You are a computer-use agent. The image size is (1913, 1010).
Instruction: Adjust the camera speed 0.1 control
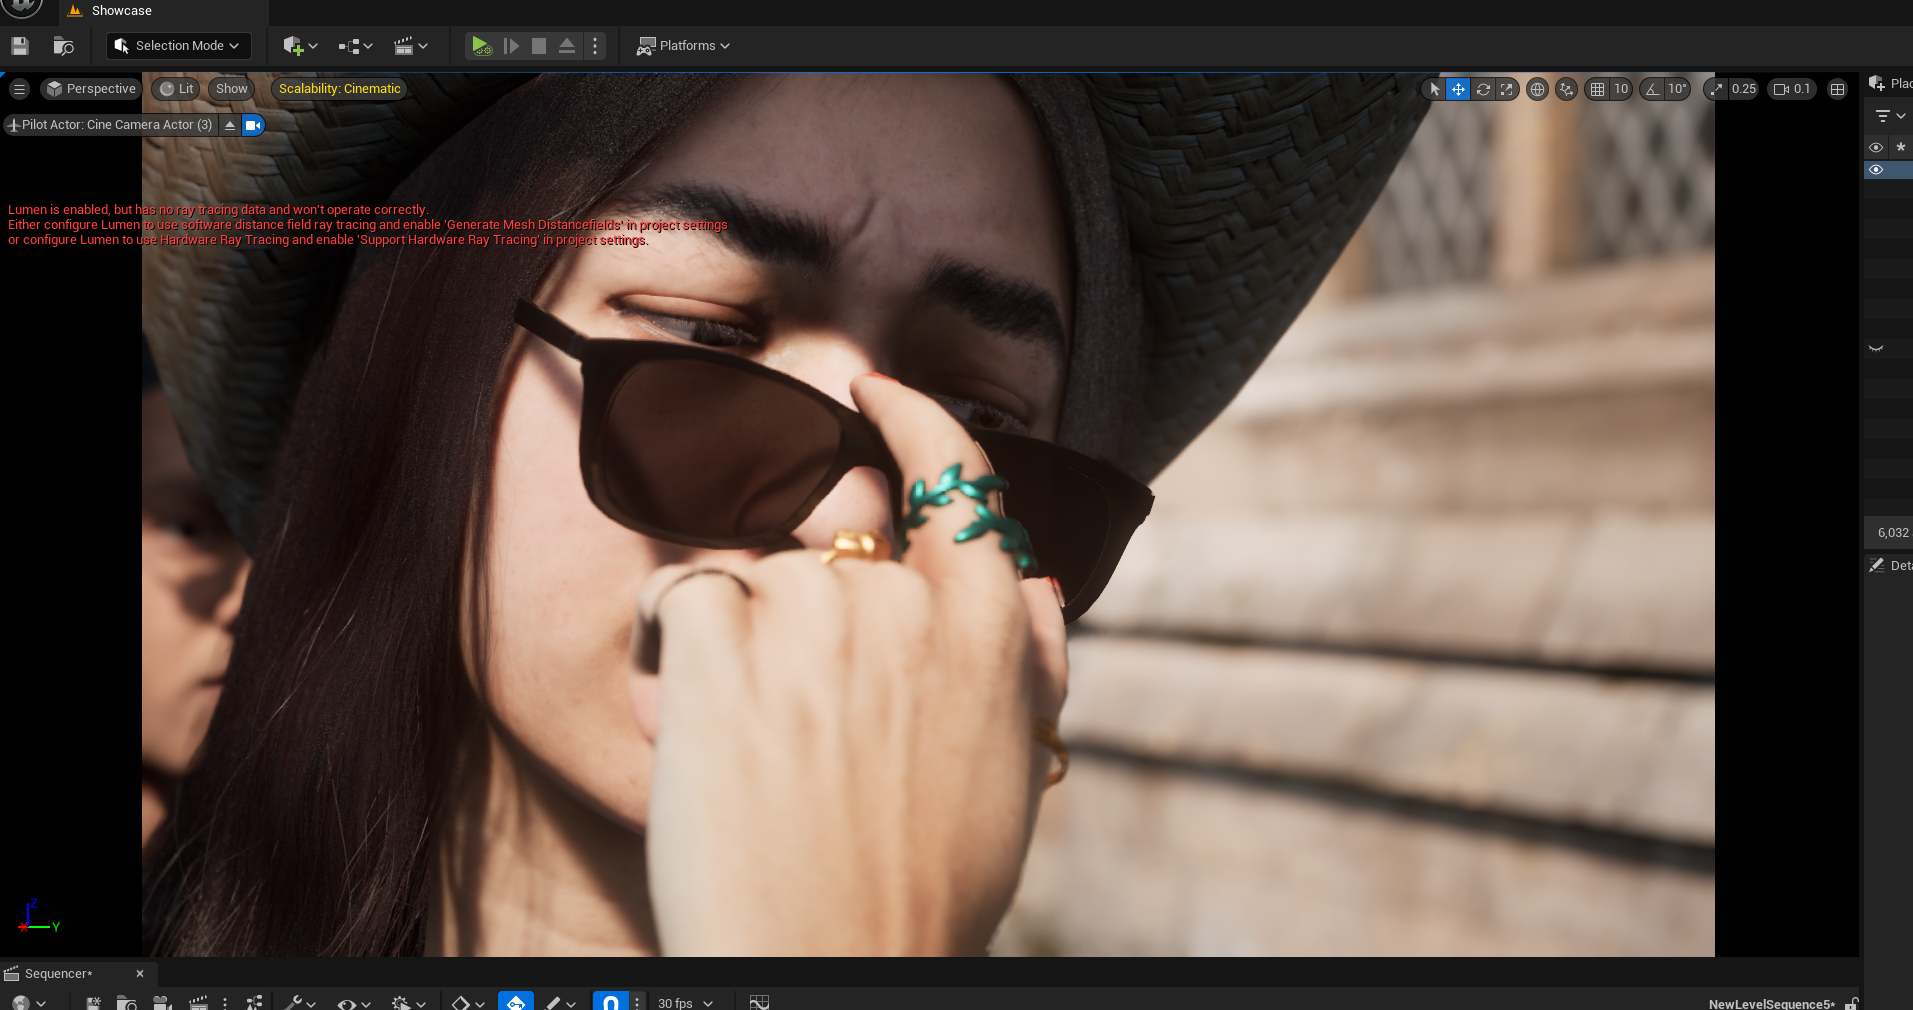coord(1791,89)
